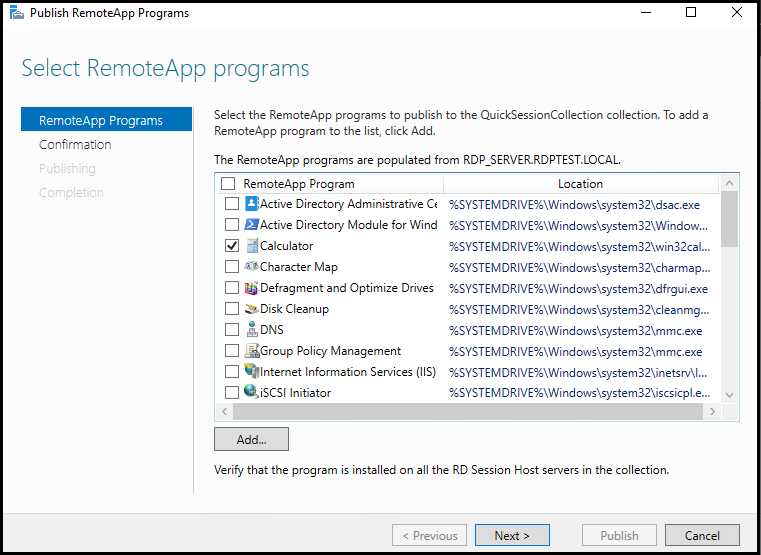
Task: Select the Disk Cleanup row name
Action: coord(294,309)
